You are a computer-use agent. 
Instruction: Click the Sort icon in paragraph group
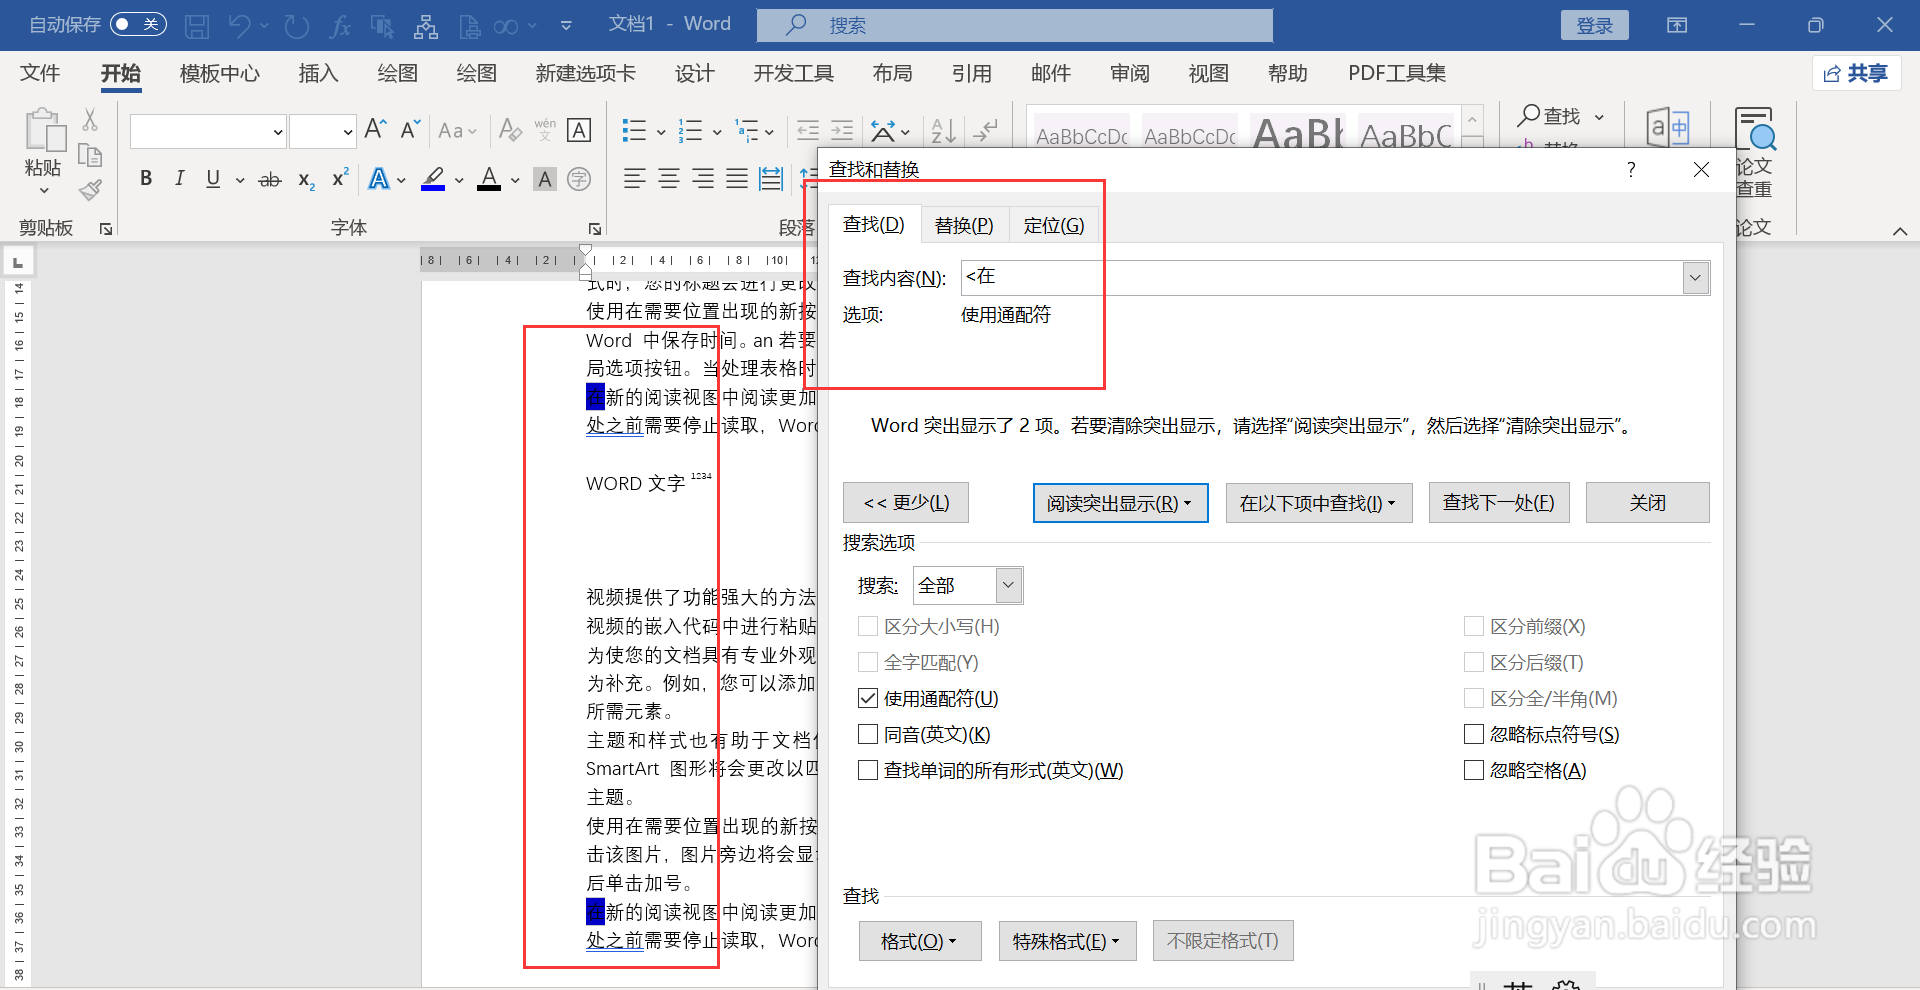pos(943,130)
